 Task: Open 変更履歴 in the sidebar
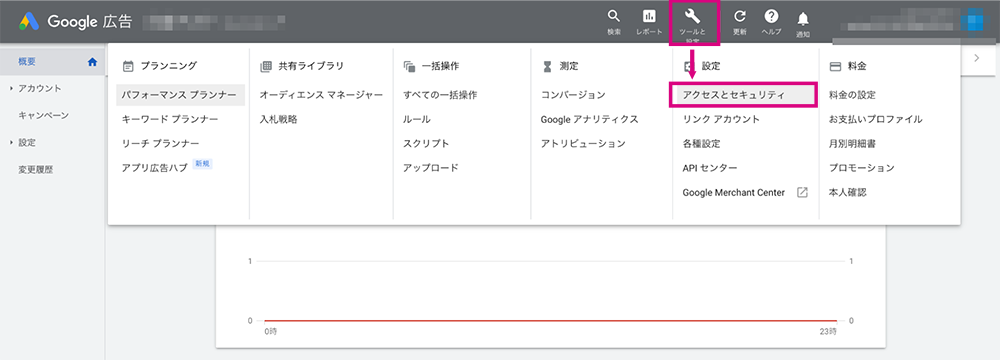36,170
